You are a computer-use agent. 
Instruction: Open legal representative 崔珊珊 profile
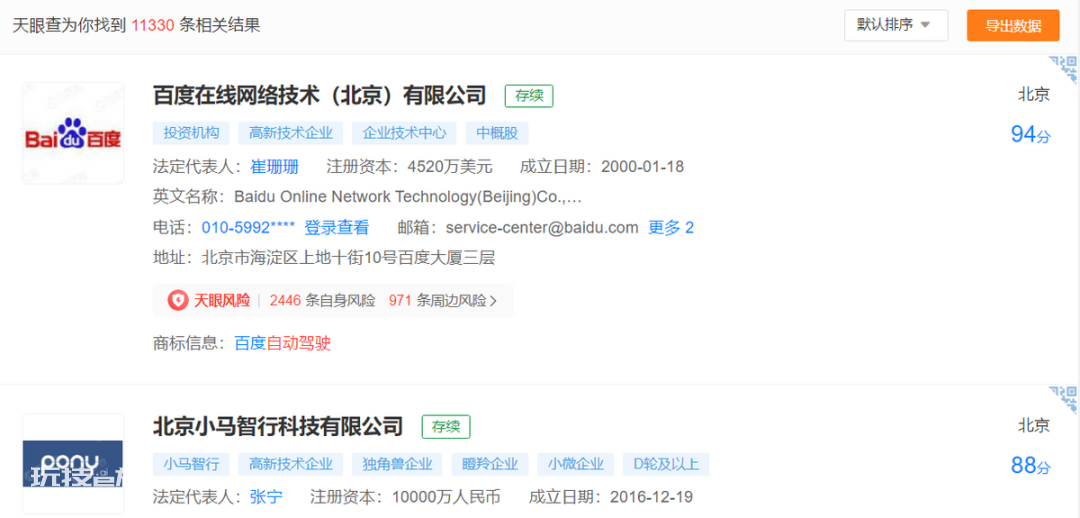coord(274,167)
